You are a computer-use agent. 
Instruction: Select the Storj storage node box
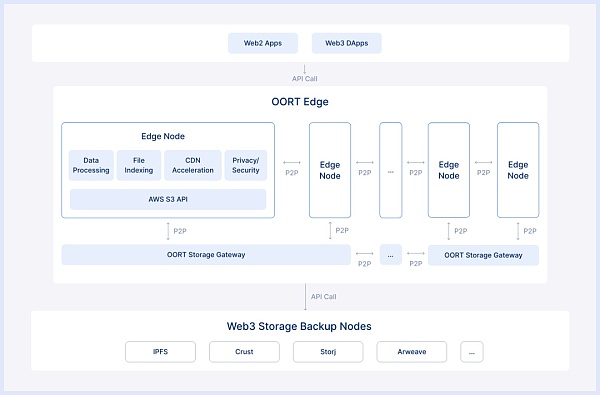[x=328, y=352]
